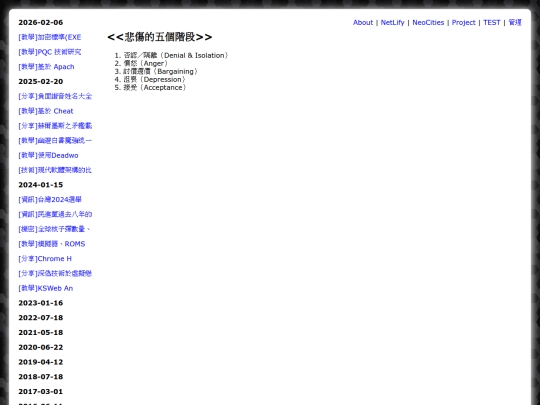This screenshot has height=405, width=540.
Task: Open the KSWeb An article
Action: (x=46, y=289)
